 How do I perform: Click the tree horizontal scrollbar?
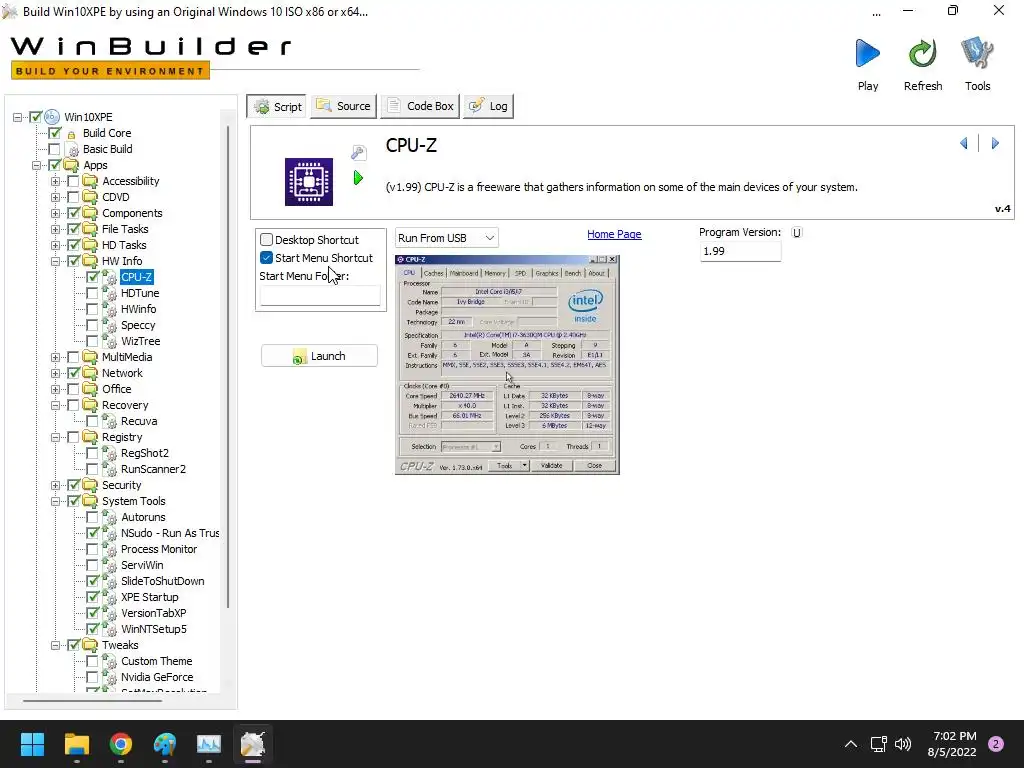coord(92,701)
